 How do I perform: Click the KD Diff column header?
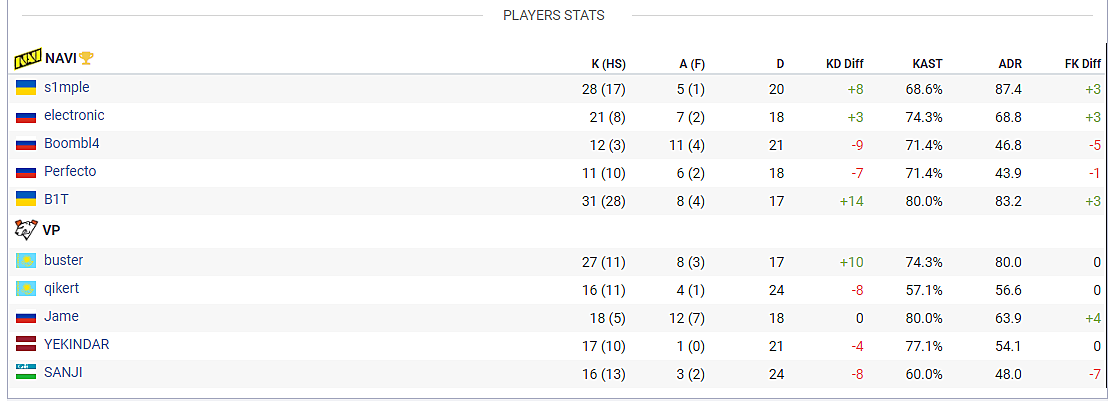tap(845, 64)
